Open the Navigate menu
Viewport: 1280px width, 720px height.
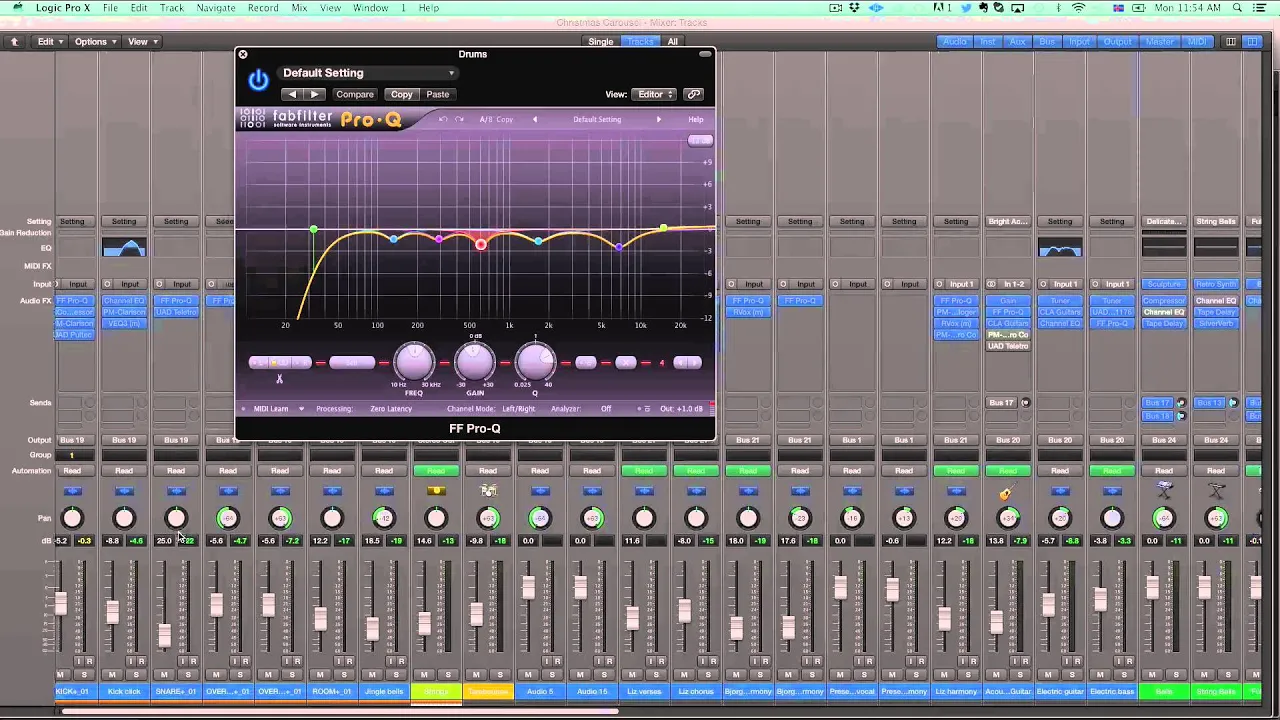(216, 8)
